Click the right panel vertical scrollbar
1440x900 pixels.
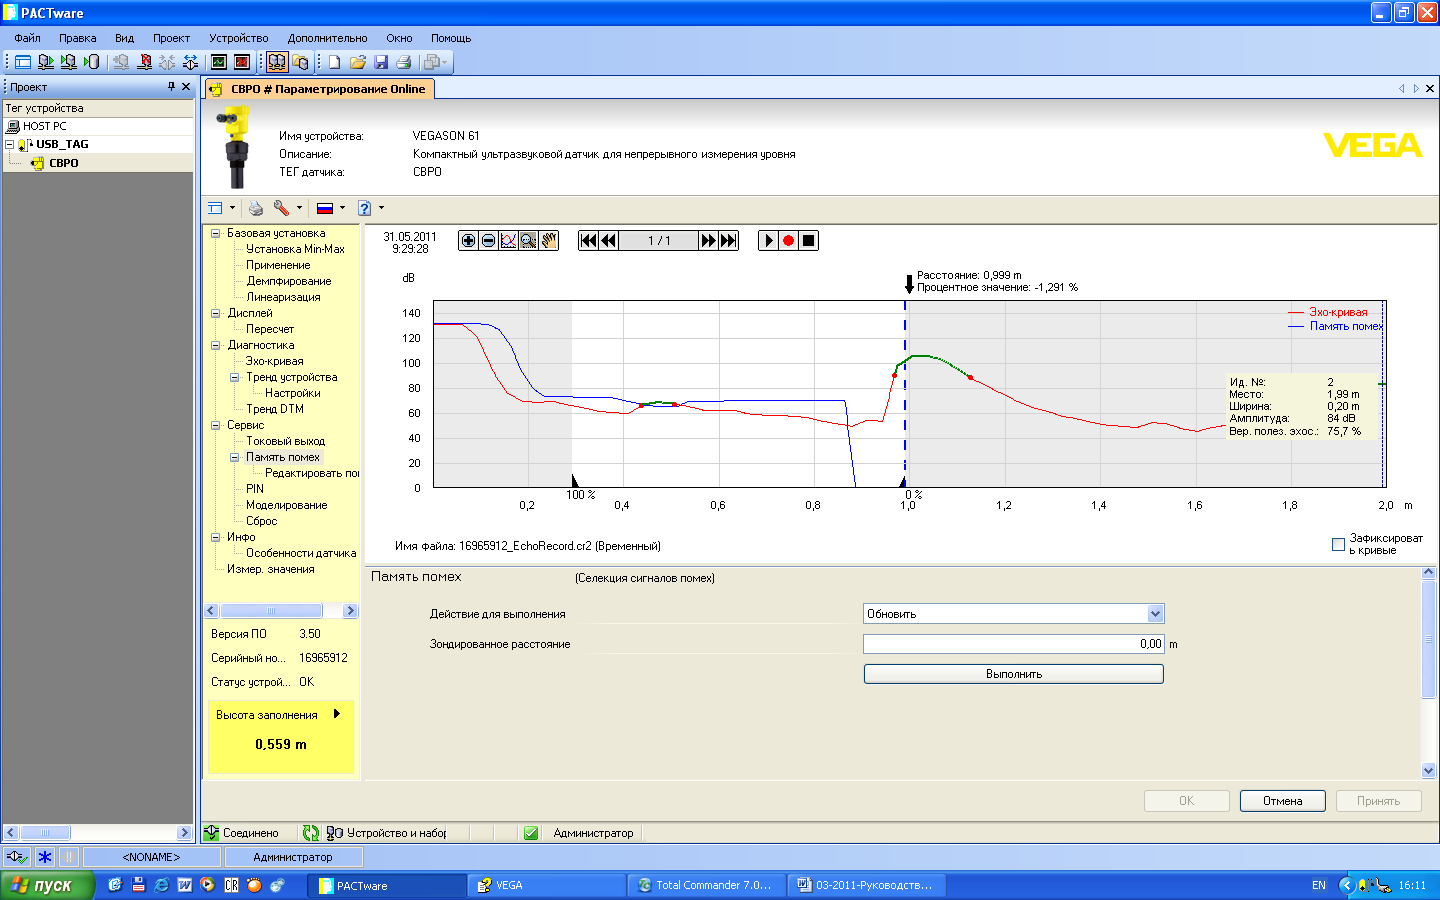pos(1428,672)
